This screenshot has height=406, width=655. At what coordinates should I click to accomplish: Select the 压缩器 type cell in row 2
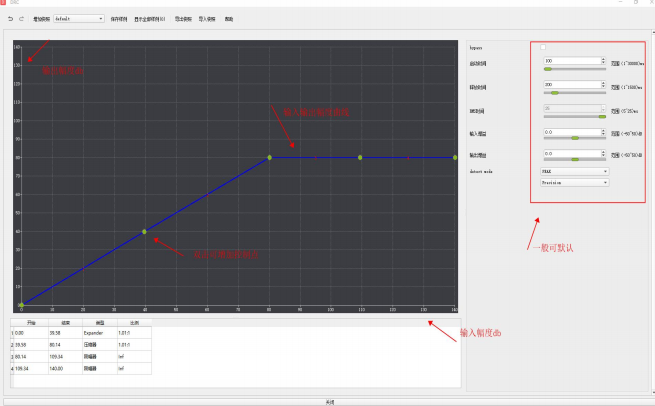tap(100, 345)
